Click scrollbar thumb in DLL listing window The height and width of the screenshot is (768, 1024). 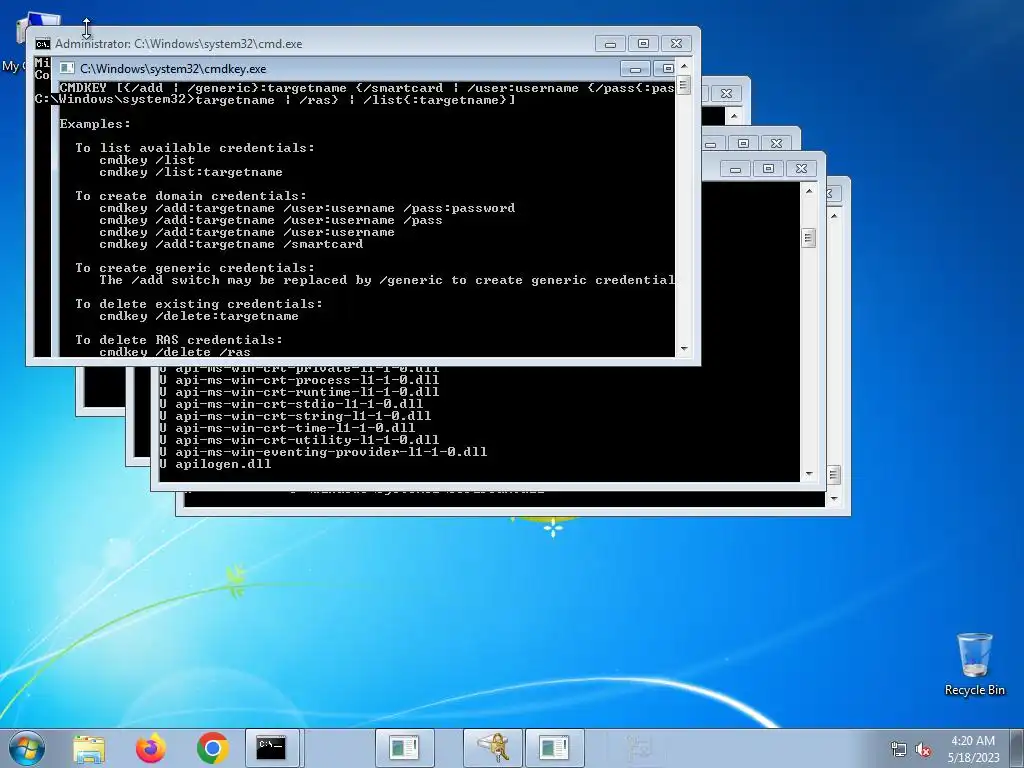(x=808, y=238)
